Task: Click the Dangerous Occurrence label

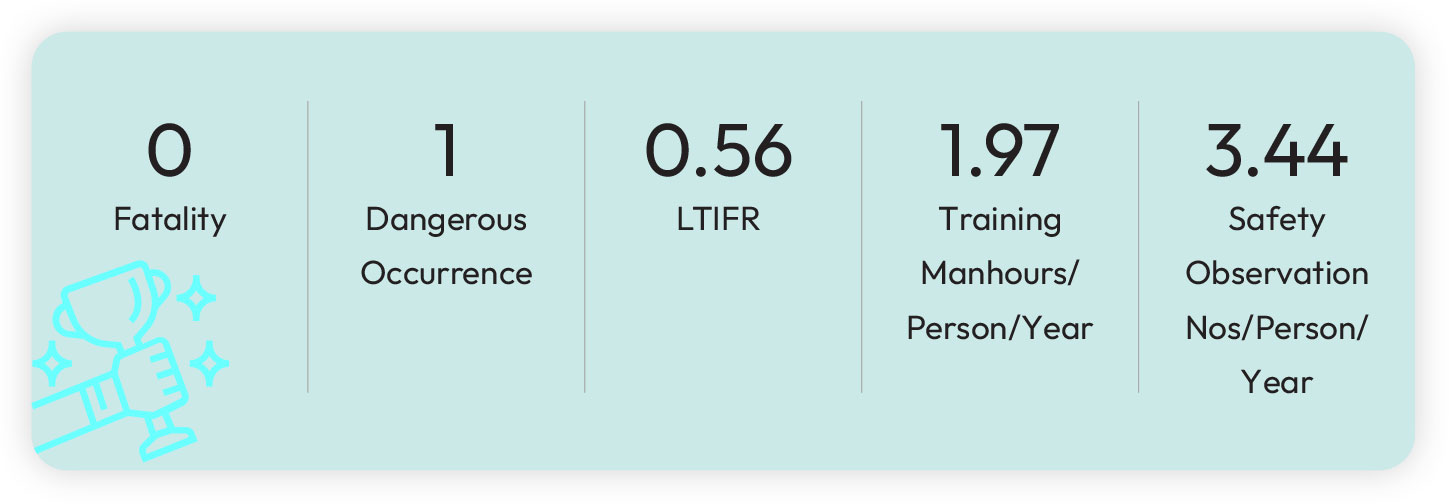Action: [x=446, y=246]
